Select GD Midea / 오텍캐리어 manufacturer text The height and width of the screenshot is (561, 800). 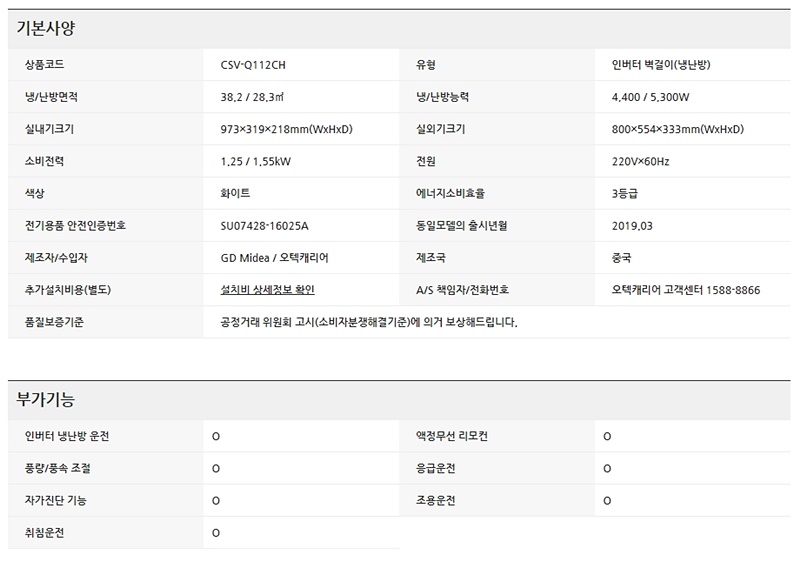tap(274, 258)
